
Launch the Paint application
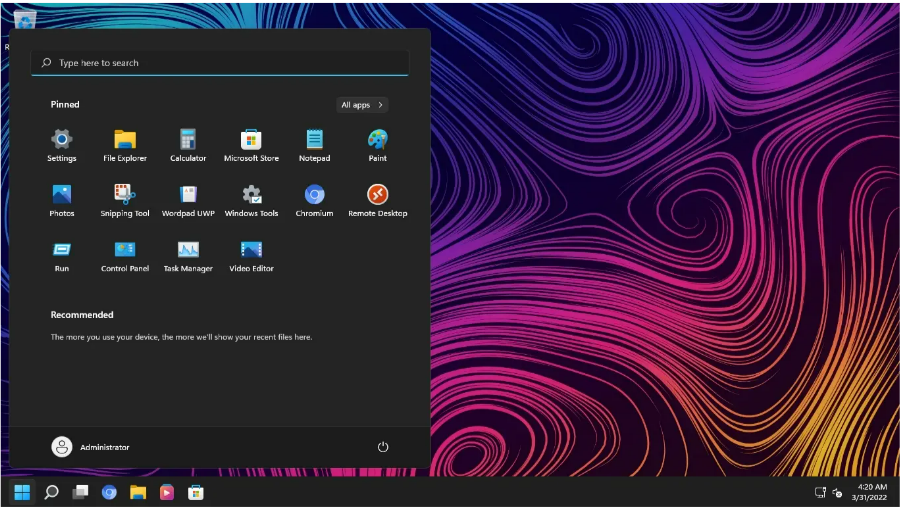point(378,145)
